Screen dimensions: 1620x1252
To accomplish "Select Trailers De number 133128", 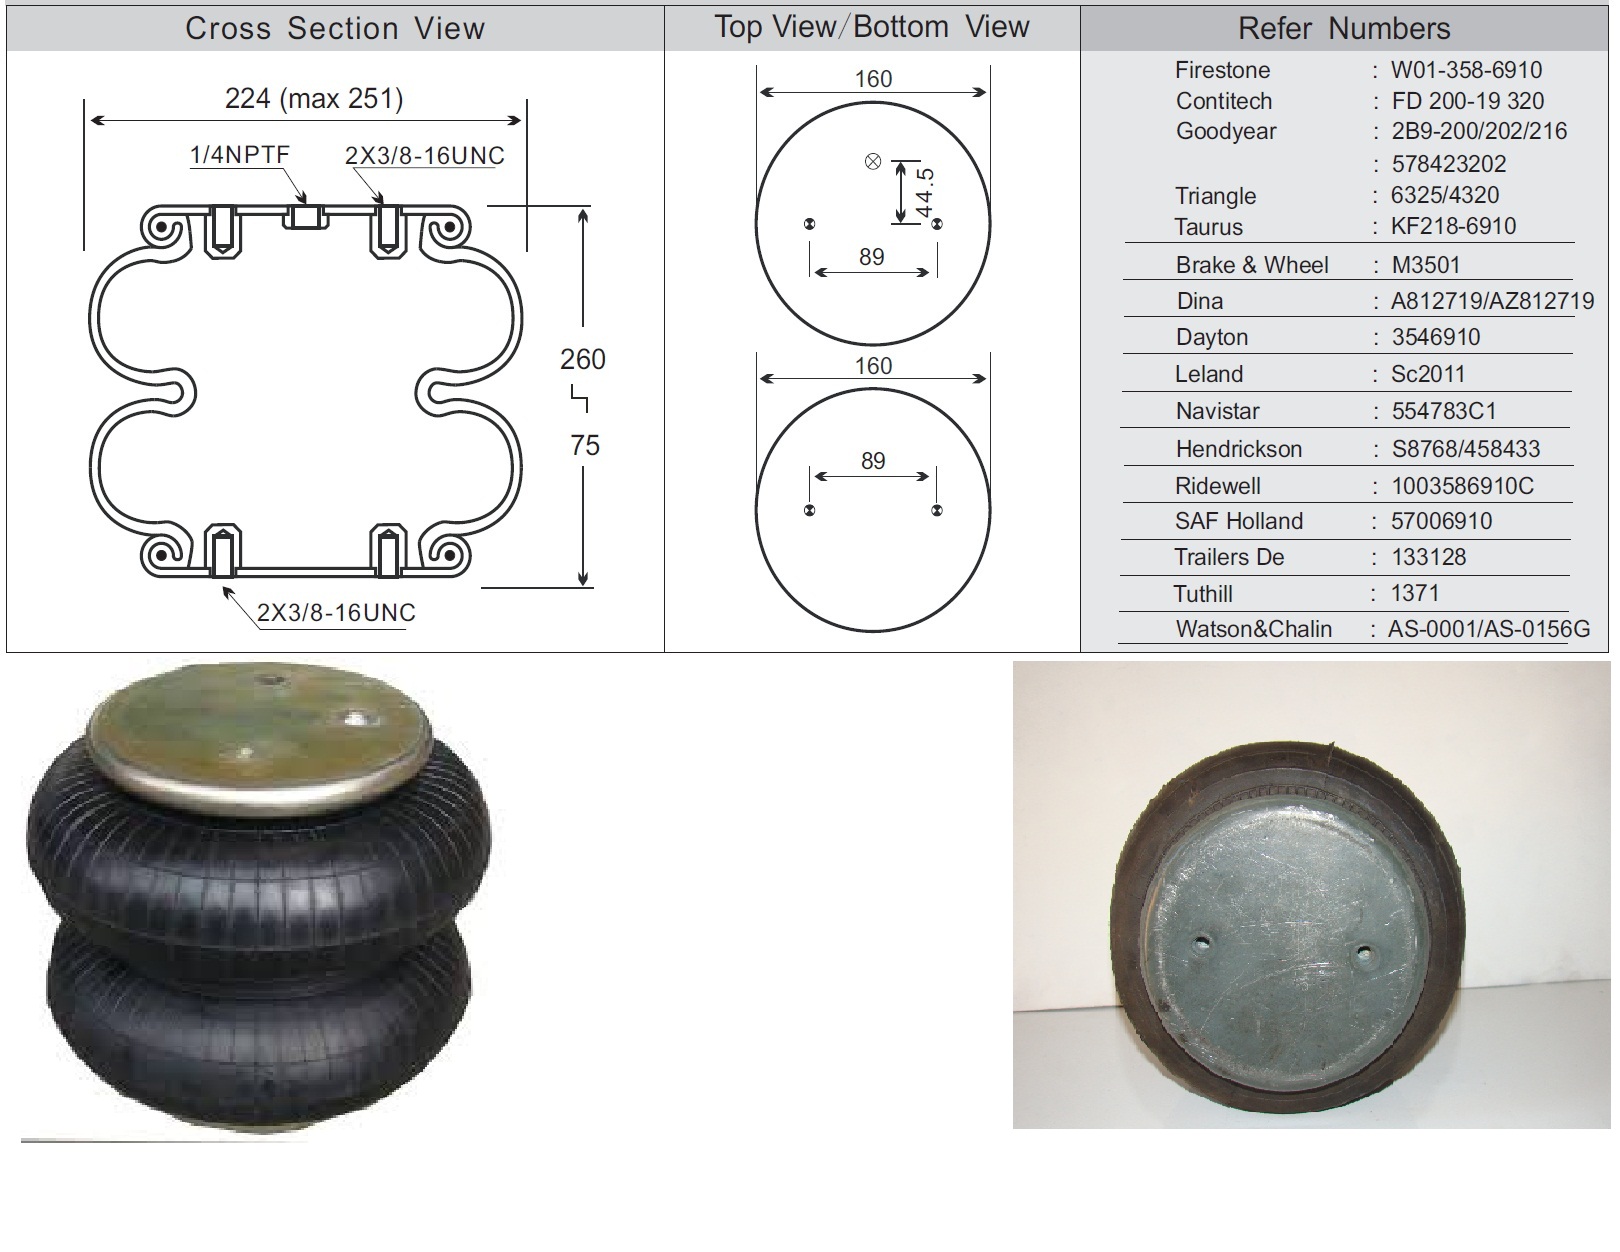I will pos(1428,557).
